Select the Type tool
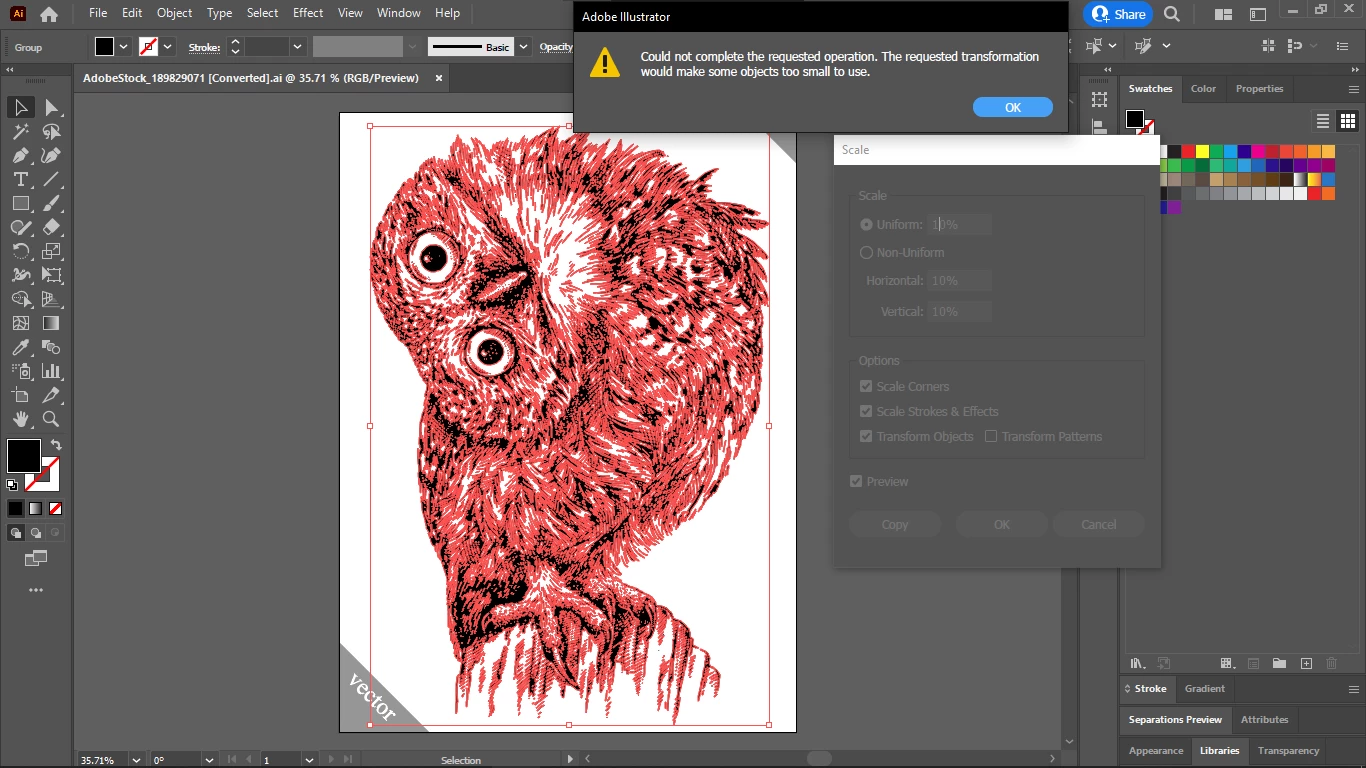 21,179
